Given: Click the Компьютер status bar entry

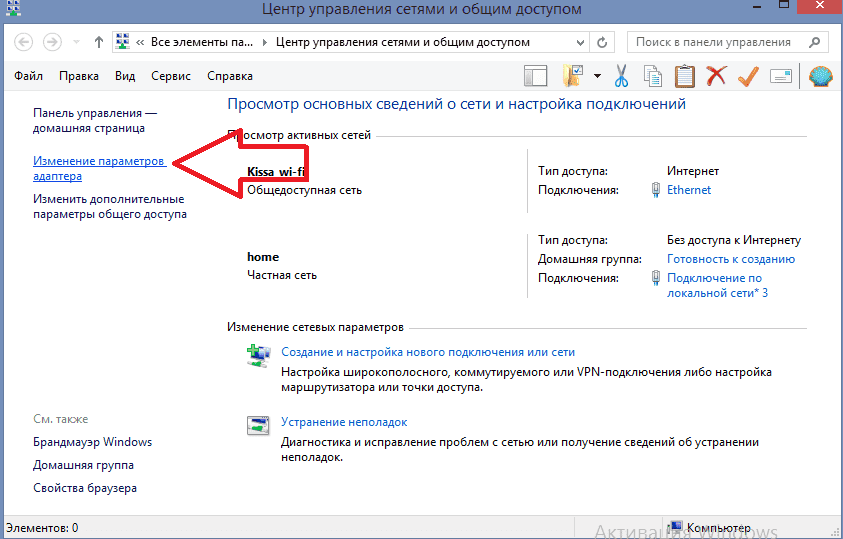Looking at the screenshot, I should point(711,528).
